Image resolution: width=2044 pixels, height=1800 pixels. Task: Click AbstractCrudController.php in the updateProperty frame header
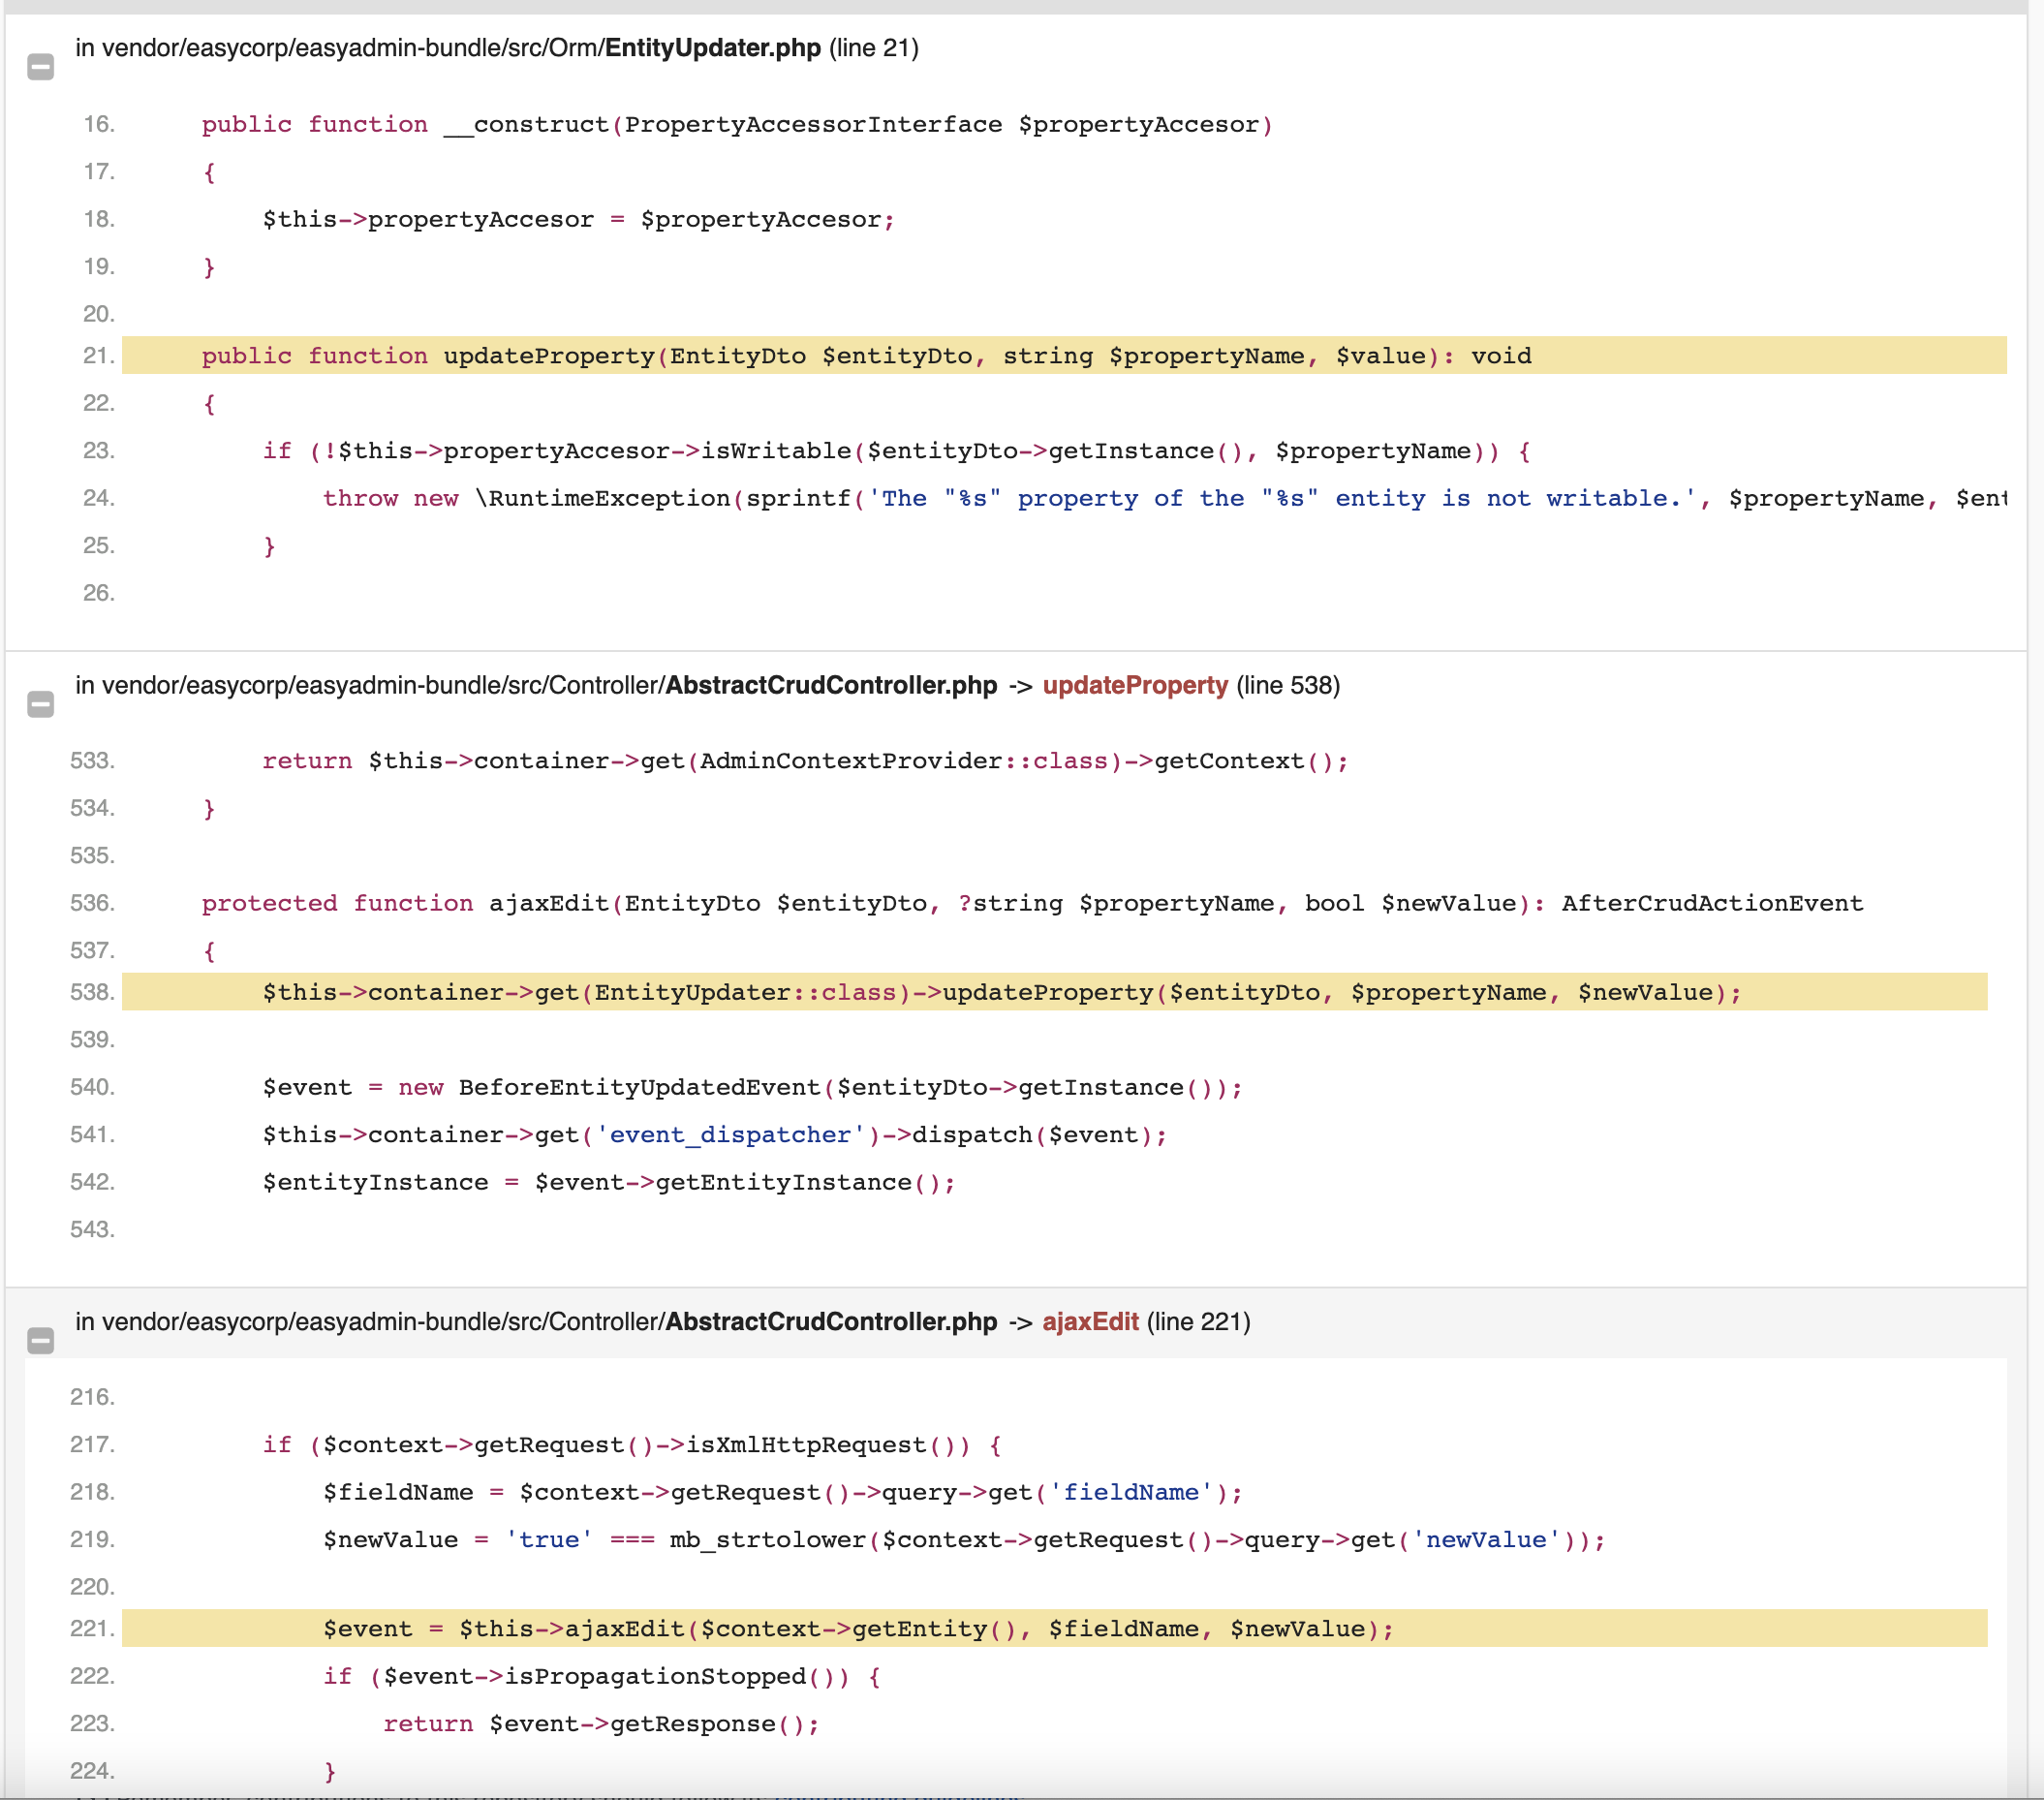pos(831,686)
